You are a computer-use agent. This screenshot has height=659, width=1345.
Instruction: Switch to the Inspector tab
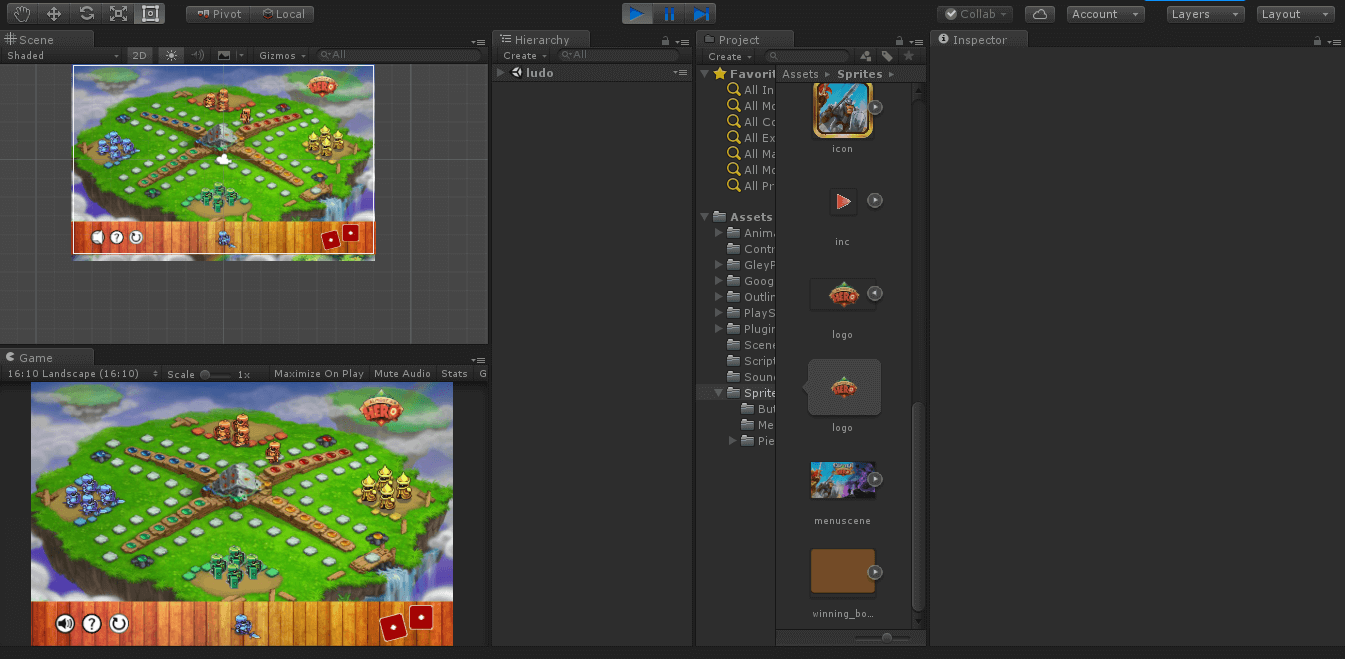coord(978,40)
